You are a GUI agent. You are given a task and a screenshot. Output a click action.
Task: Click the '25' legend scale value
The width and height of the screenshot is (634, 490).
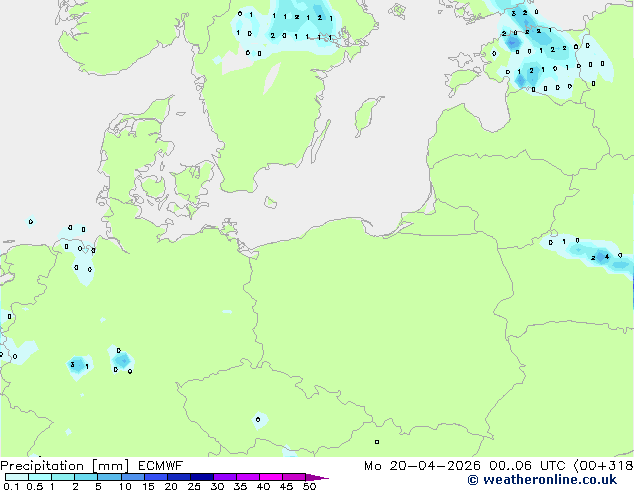click(x=194, y=486)
